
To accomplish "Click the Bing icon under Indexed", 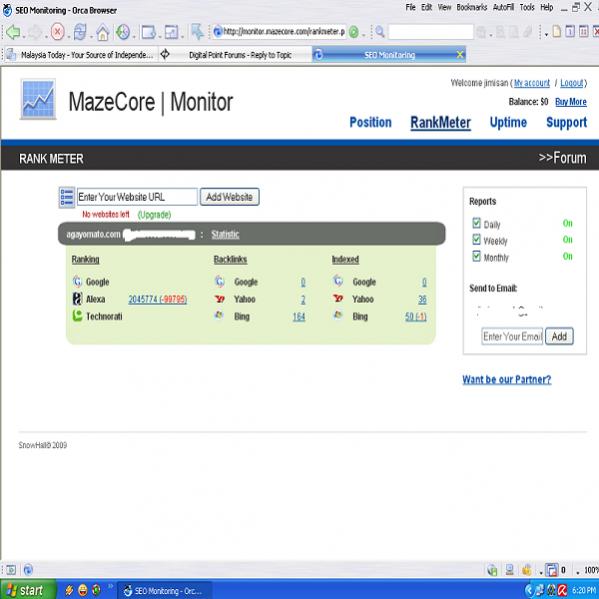I will coord(338,315).
